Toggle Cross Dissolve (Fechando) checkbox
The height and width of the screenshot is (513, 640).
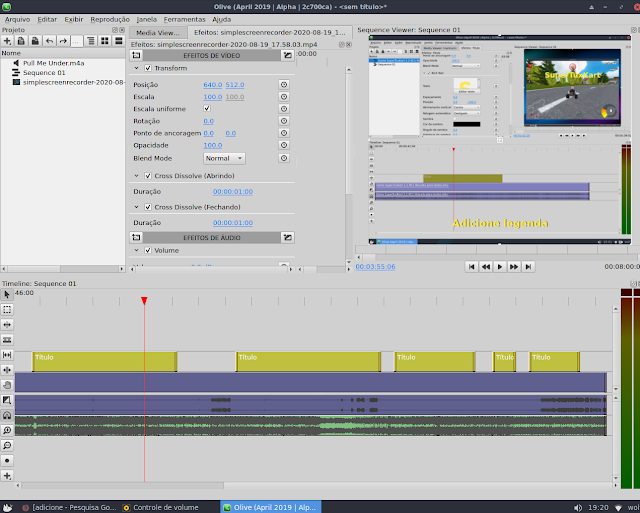click(x=148, y=207)
